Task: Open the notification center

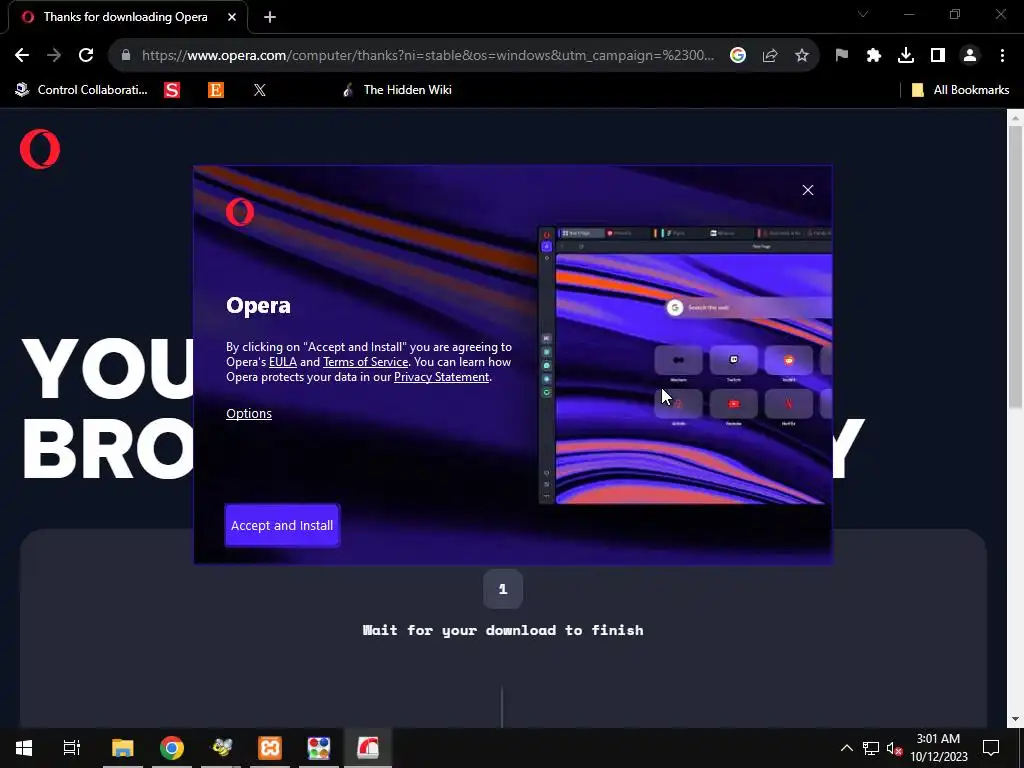Action: (x=991, y=748)
